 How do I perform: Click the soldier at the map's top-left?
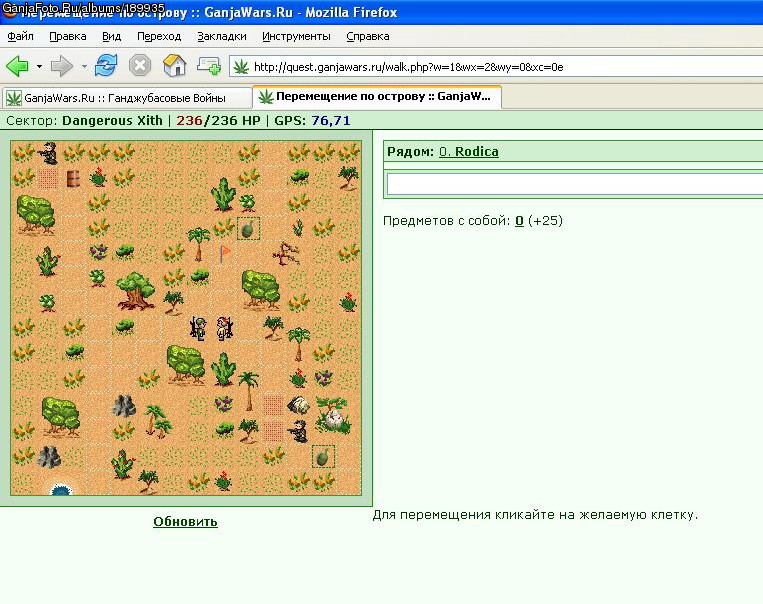[x=49, y=153]
